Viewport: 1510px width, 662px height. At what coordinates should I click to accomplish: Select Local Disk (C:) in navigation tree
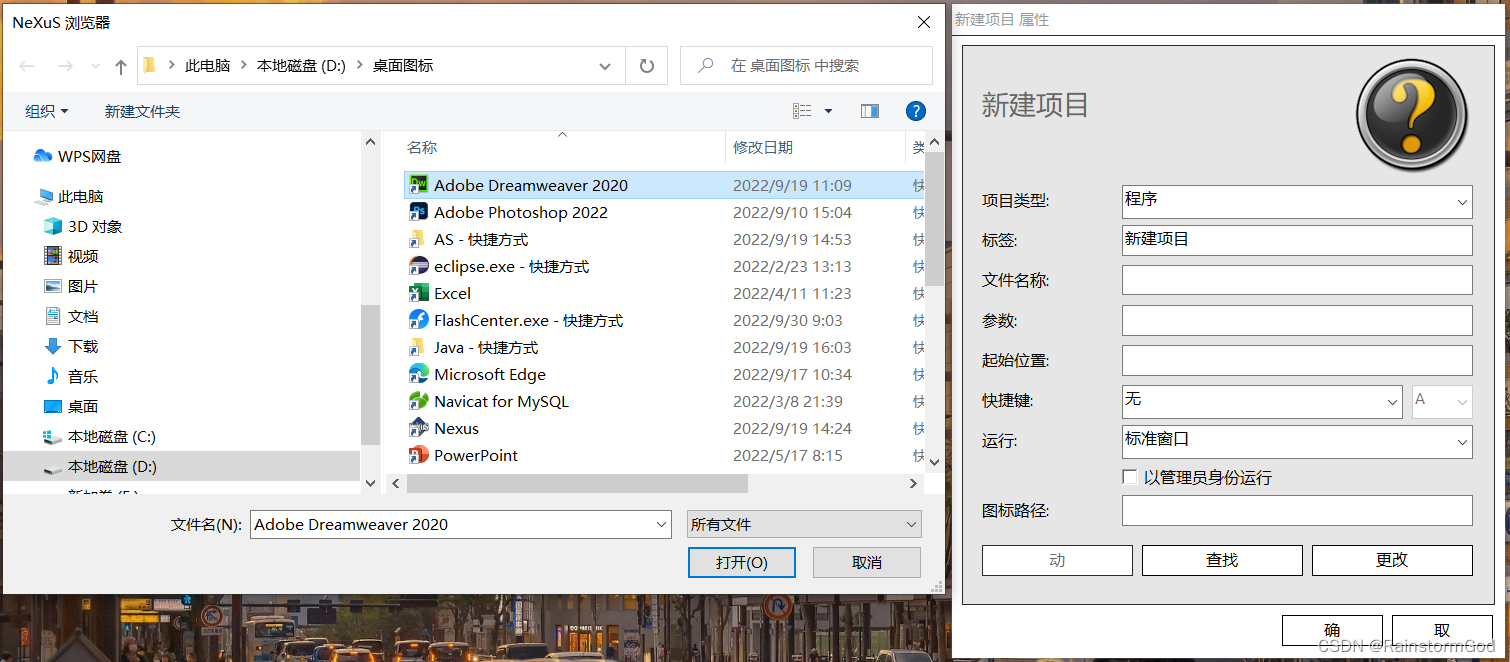pyautogui.click(x=100, y=436)
